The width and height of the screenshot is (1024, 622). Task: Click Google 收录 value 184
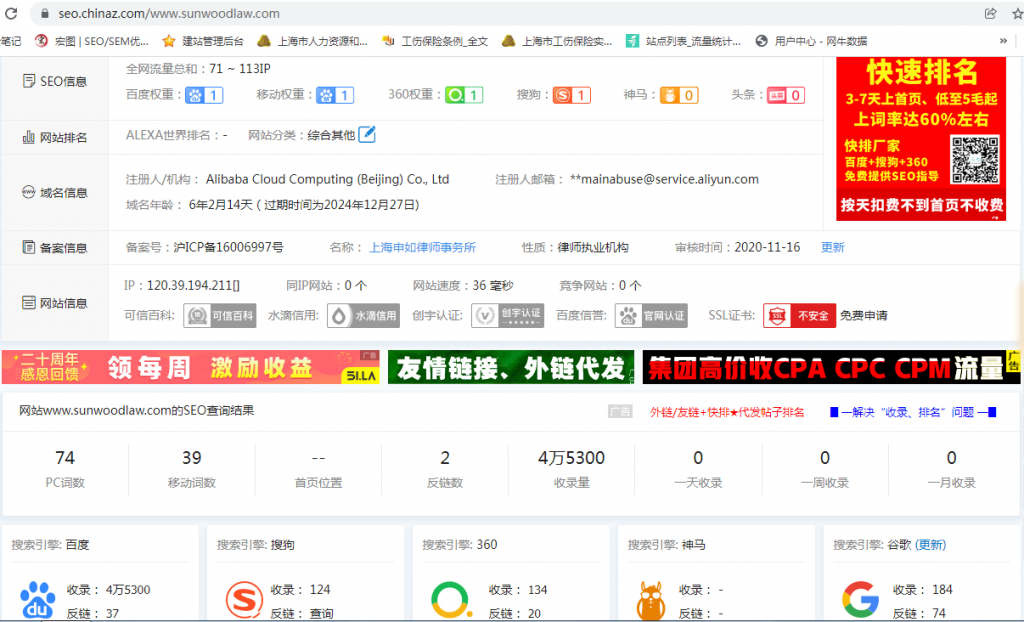pyautogui.click(x=942, y=590)
